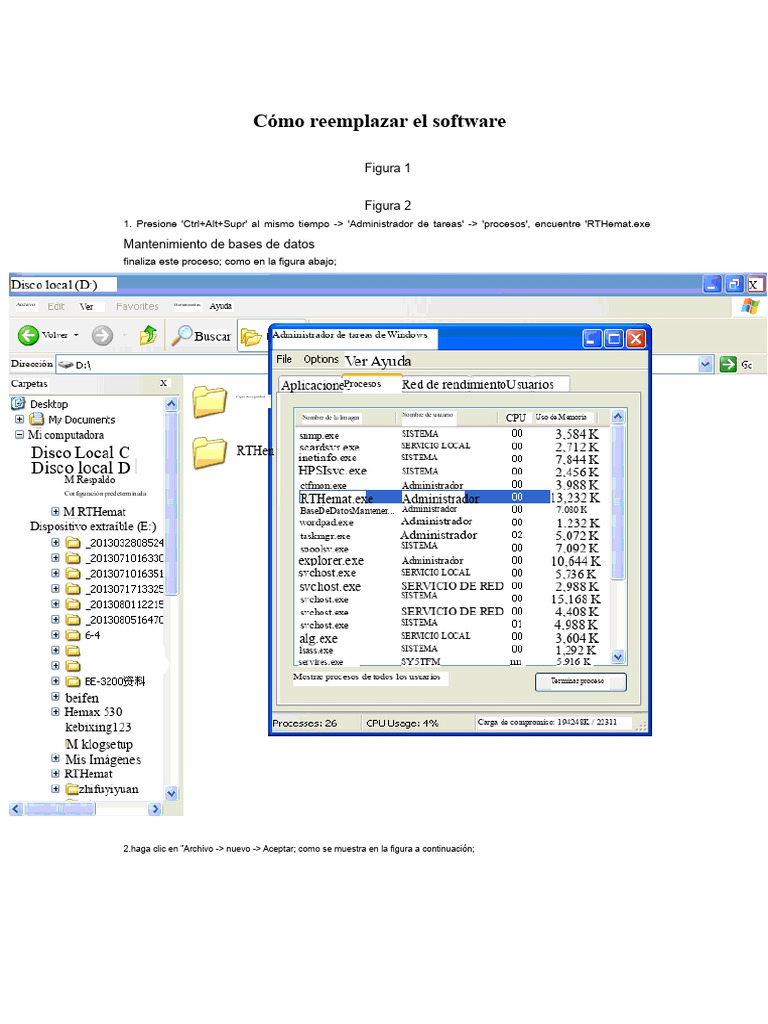Select Dispositivo extraíble (E:) in tree
The image size is (768, 1024).
[x=93, y=526]
